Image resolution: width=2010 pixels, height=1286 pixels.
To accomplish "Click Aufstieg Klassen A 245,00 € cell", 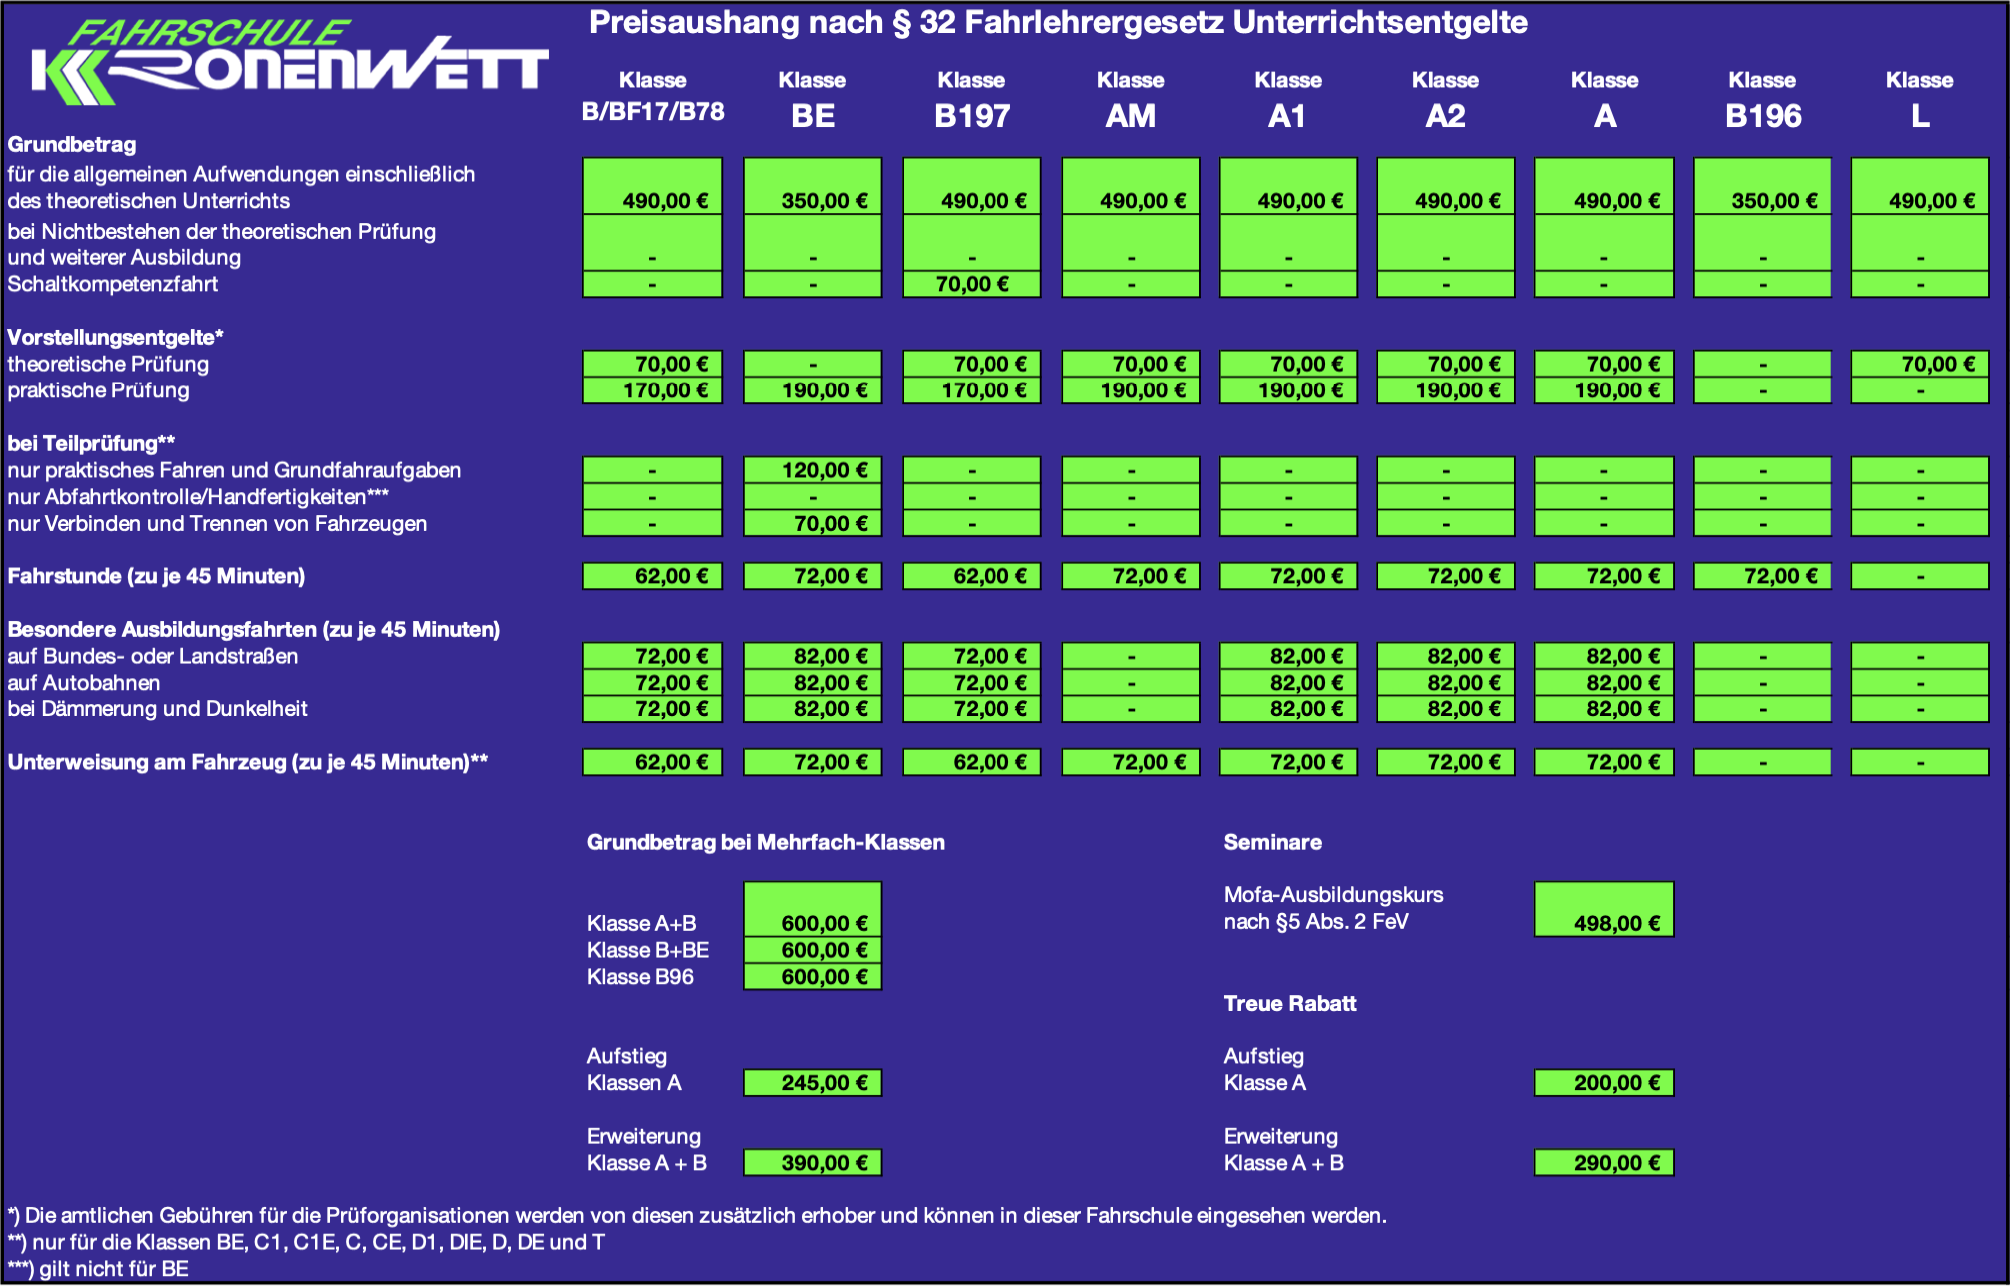I will [x=812, y=1083].
